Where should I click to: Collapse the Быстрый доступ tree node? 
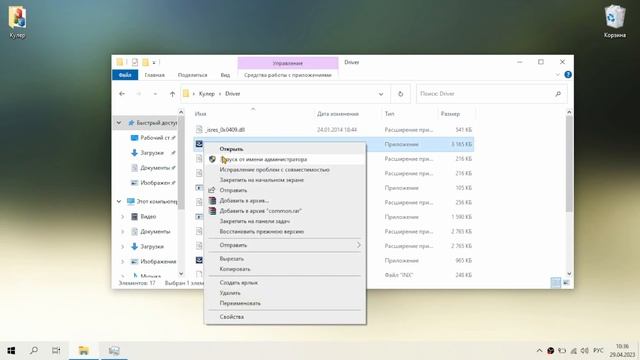[x=119, y=123]
